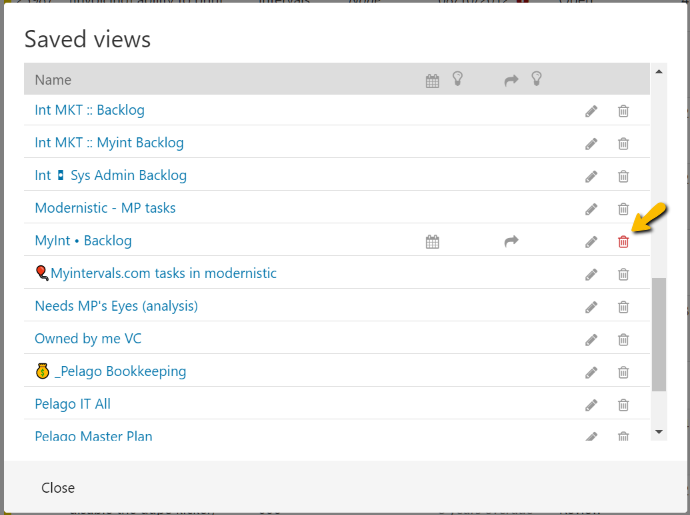Screen dimensions: 690x515
Task: Sort list by Name column header
Action: point(53,80)
